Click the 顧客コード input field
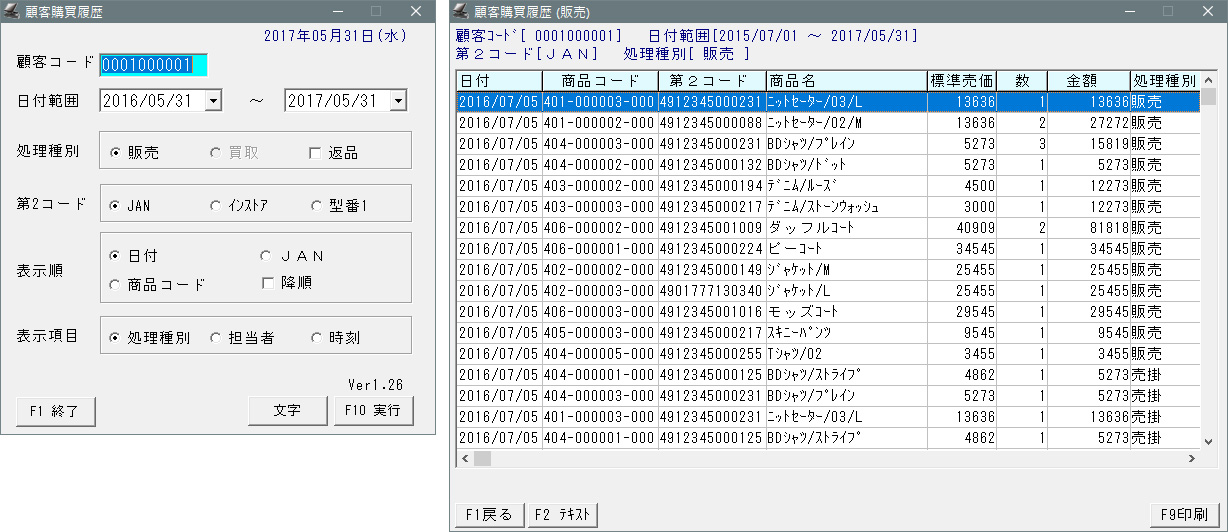 pos(152,65)
